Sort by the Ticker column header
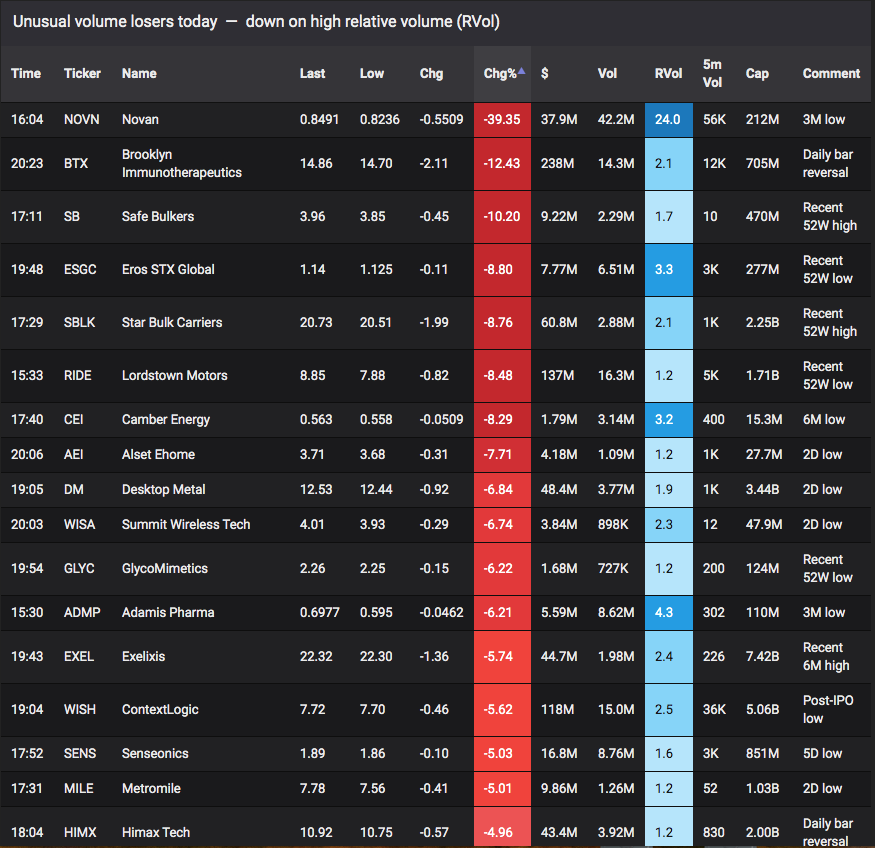The width and height of the screenshot is (875, 848). pos(82,74)
